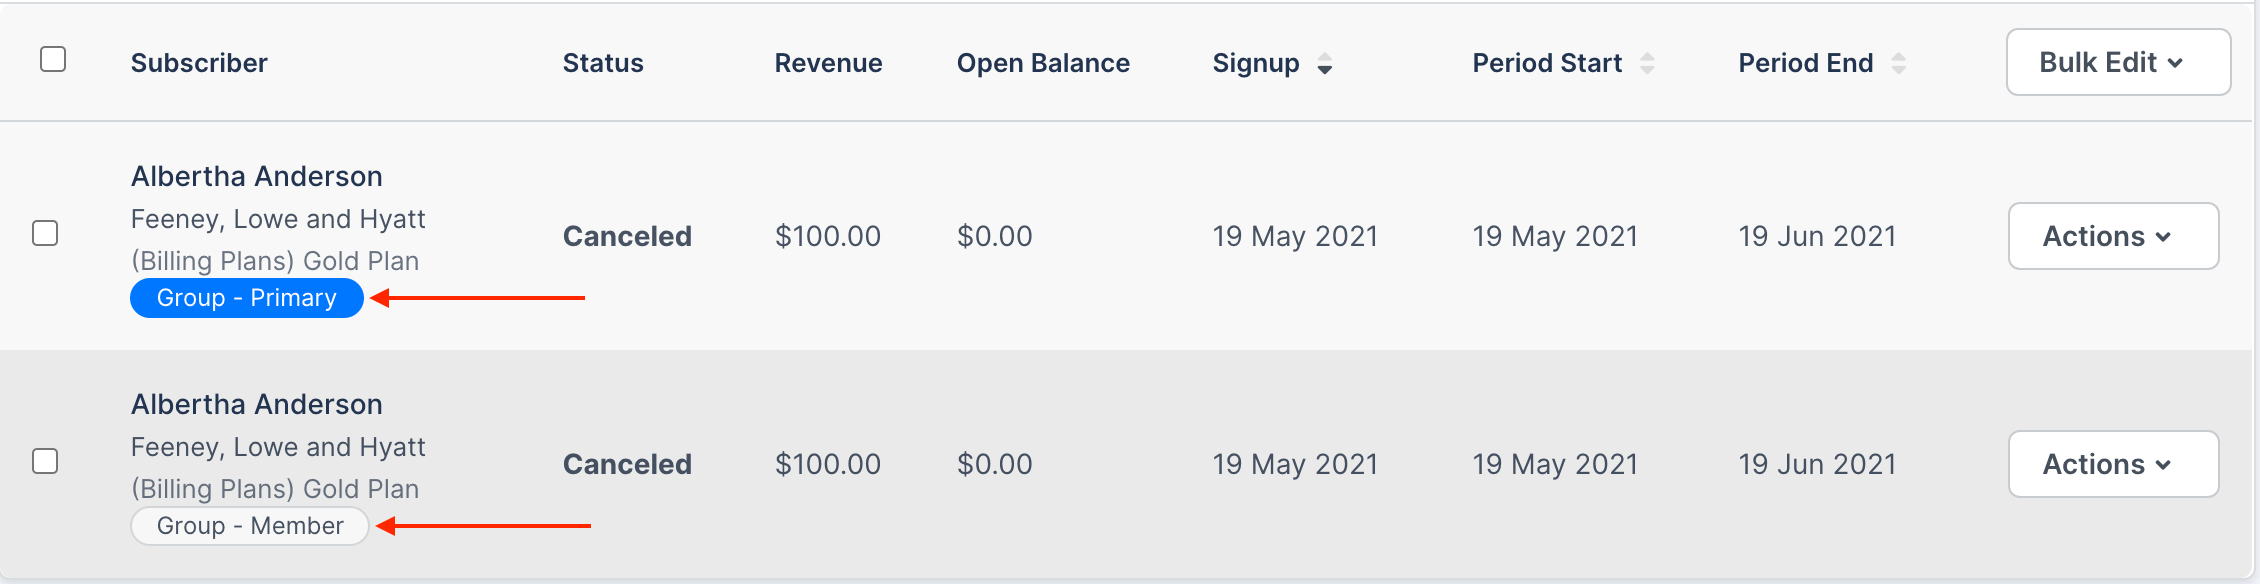Open the Bulk Edit dropdown
The width and height of the screenshot is (2260, 584).
pos(2118,62)
